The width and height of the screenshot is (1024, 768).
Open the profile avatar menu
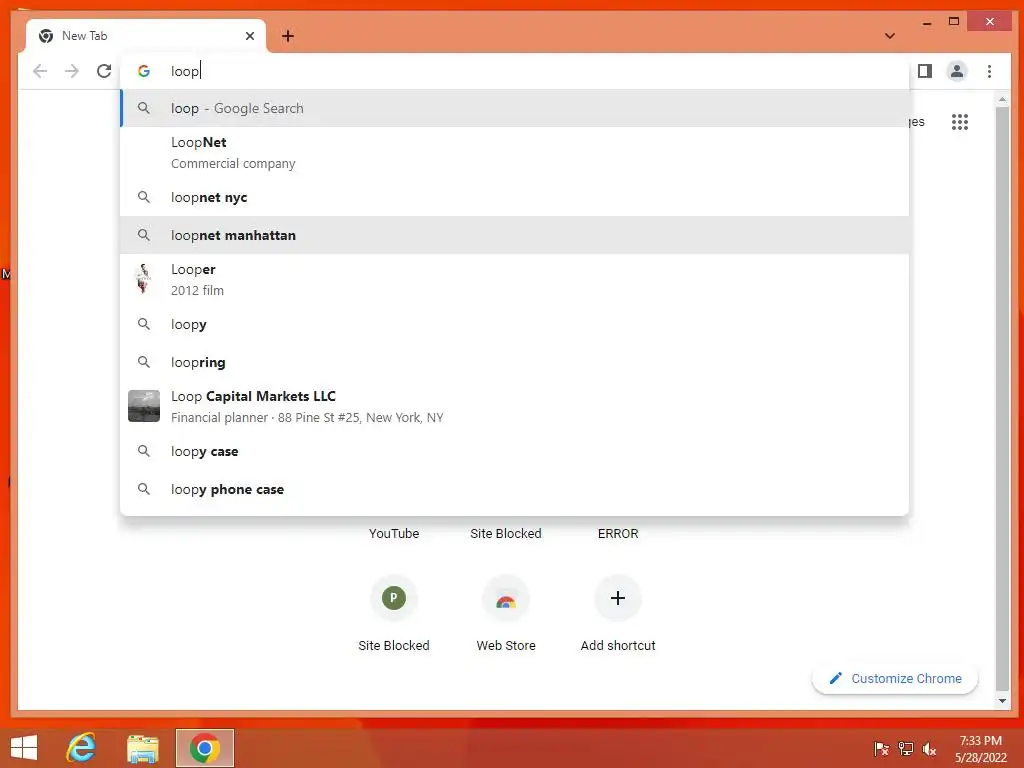click(957, 71)
